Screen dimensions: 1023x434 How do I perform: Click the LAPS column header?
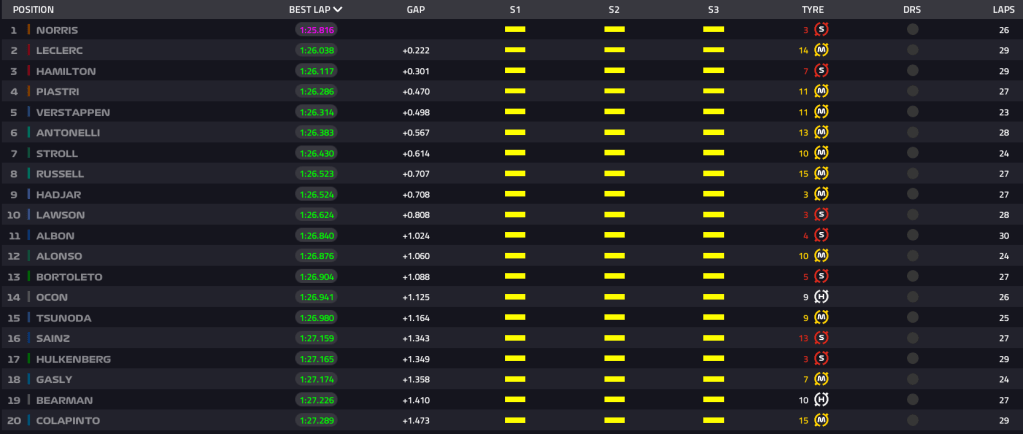click(x=1003, y=10)
